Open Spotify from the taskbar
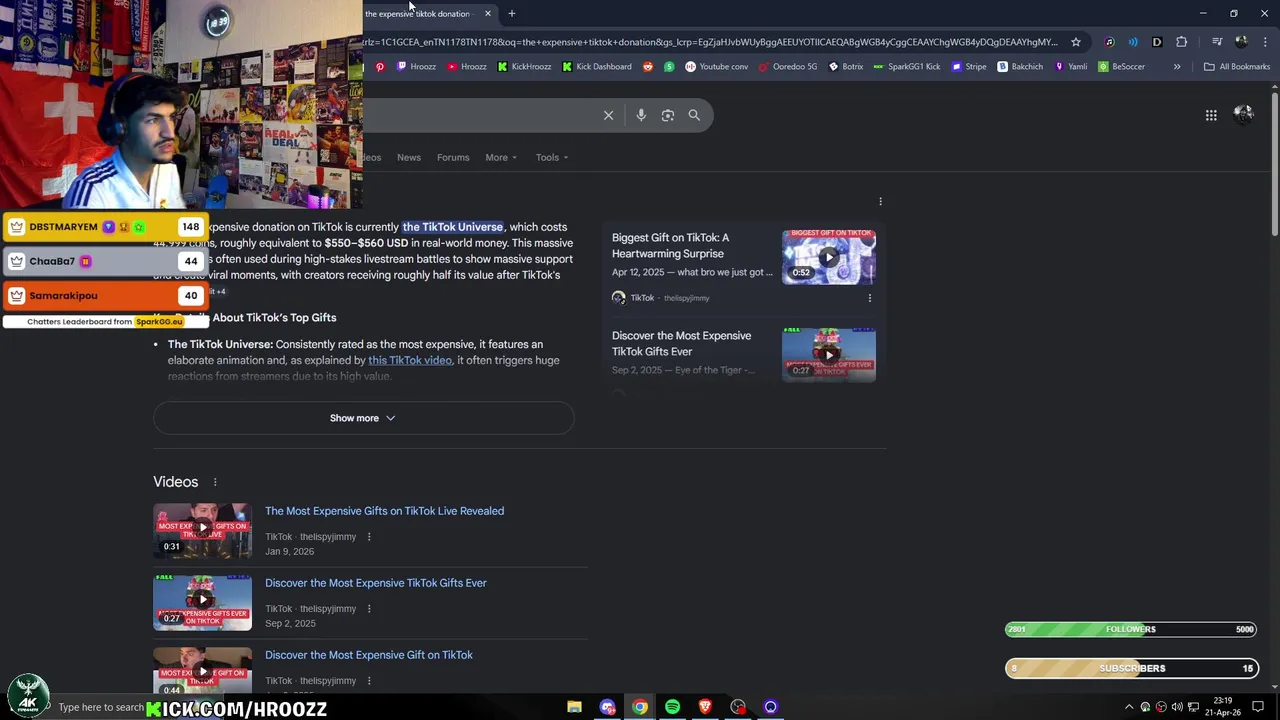1280x720 pixels. click(672, 707)
